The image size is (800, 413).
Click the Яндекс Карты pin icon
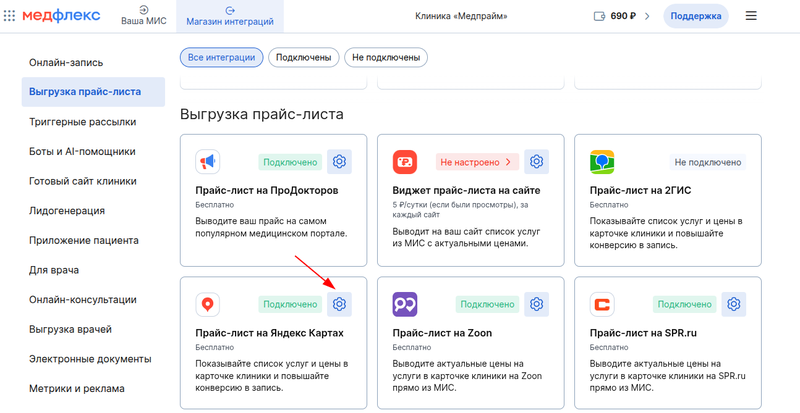click(208, 304)
